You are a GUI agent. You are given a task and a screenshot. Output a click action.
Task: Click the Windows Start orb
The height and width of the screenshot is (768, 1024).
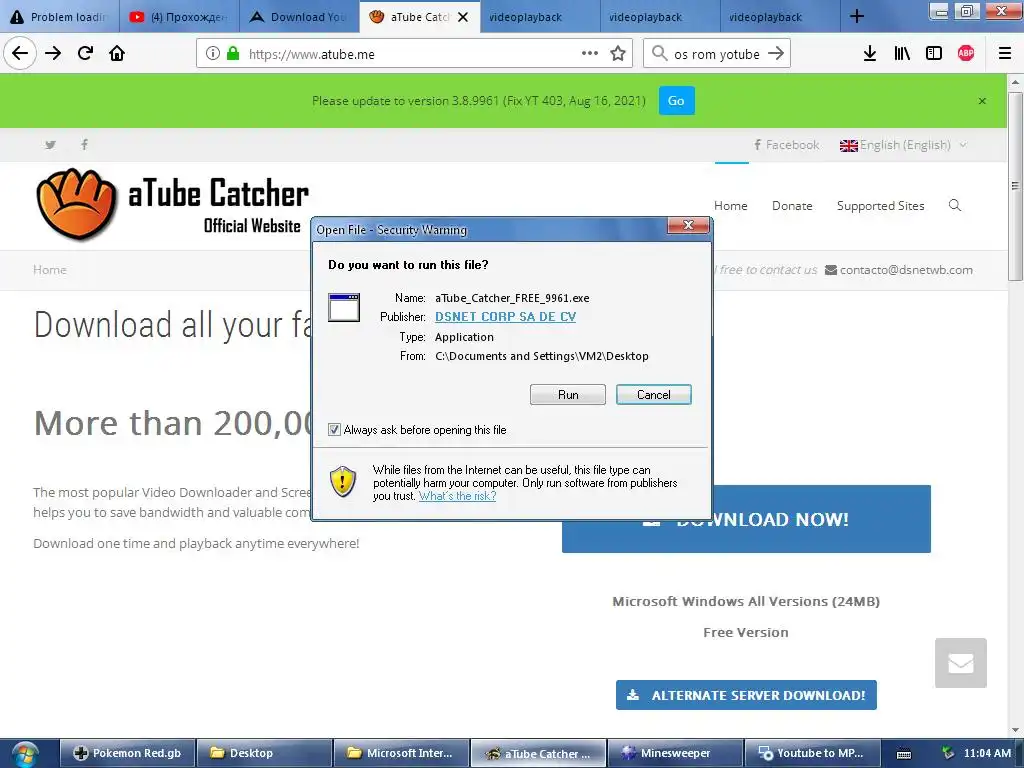coord(25,754)
